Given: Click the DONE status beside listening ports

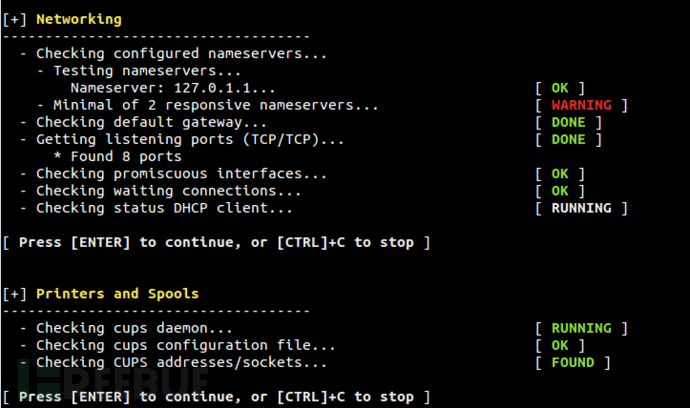Looking at the screenshot, I should click(x=568, y=139).
